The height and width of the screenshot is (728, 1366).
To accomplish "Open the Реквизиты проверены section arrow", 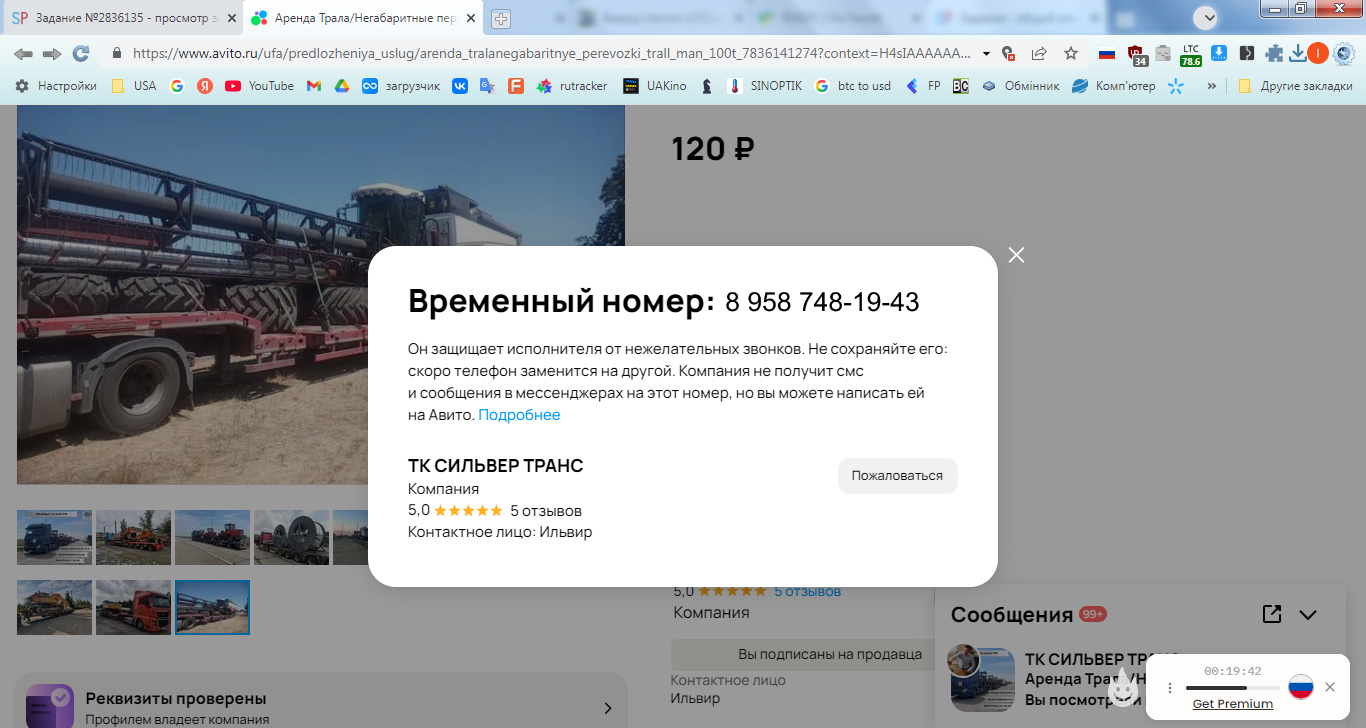I will 608,708.
